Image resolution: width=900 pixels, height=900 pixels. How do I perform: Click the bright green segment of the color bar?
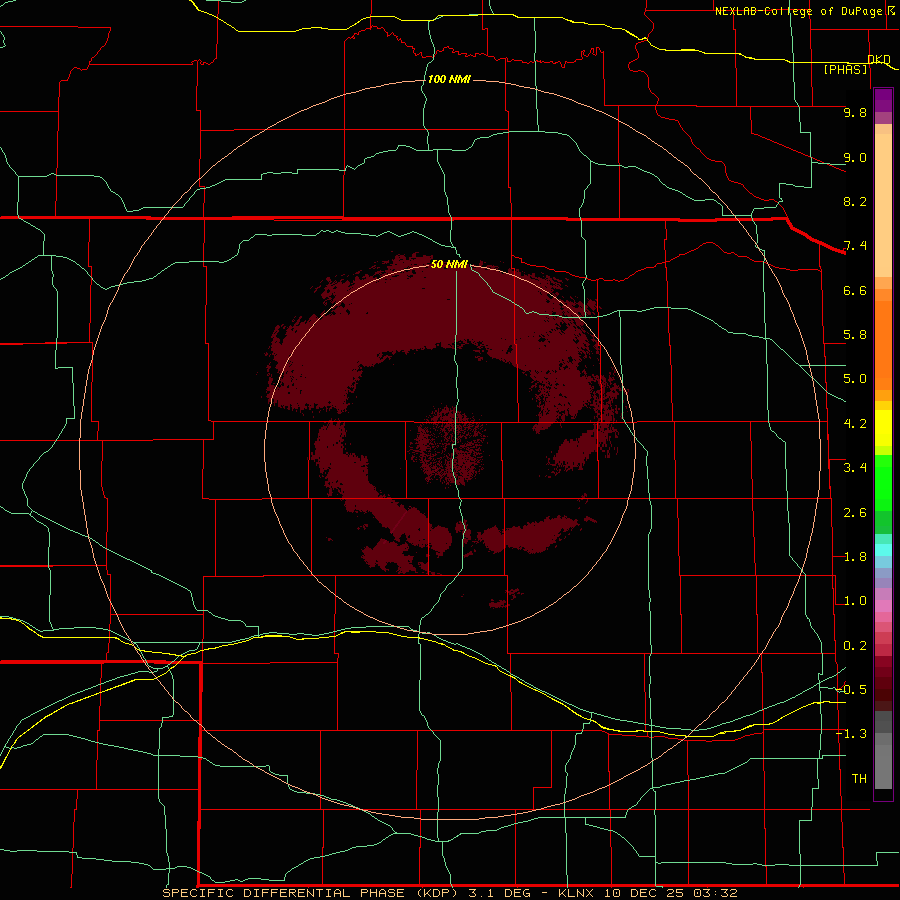(883, 483)
